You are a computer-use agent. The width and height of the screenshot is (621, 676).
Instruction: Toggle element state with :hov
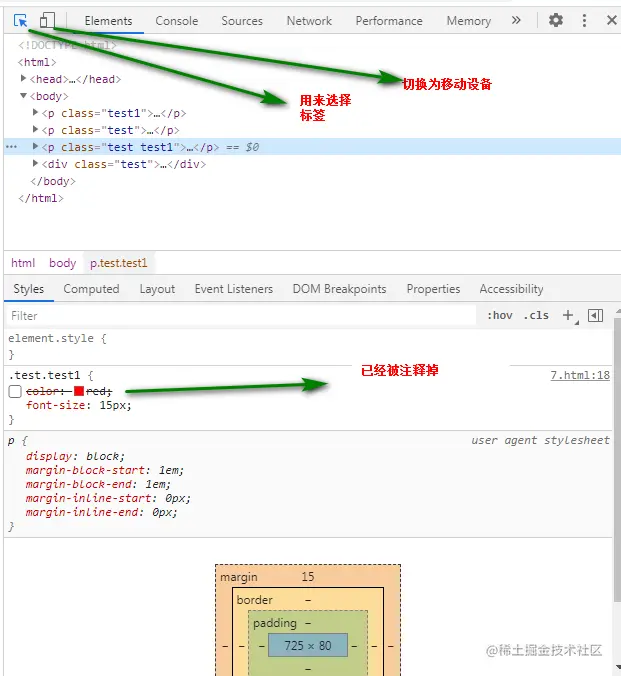500,316
